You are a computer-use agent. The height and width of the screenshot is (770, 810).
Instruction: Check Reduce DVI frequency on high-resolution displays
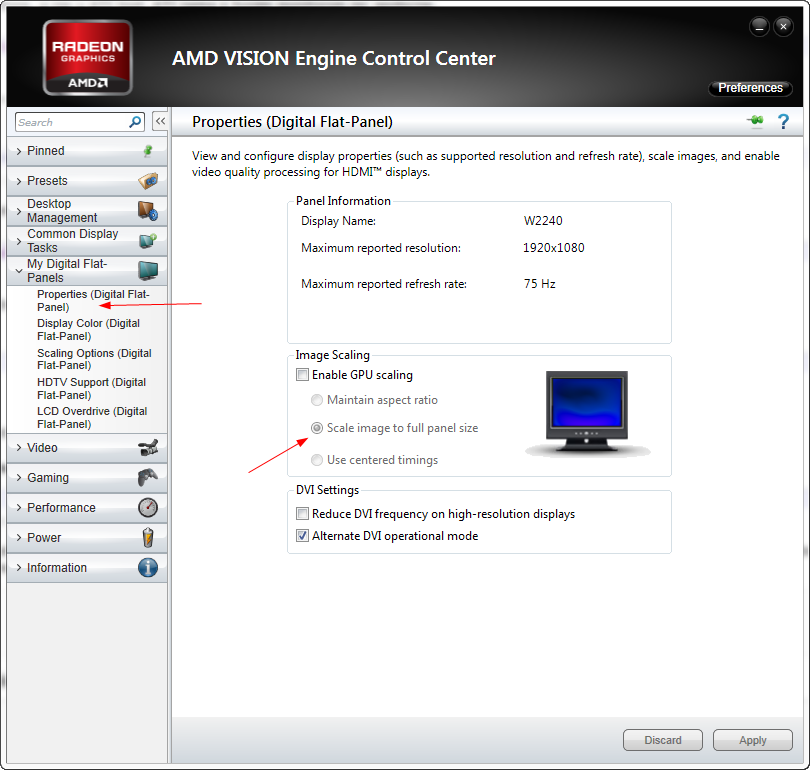click(x=302, y=513)
